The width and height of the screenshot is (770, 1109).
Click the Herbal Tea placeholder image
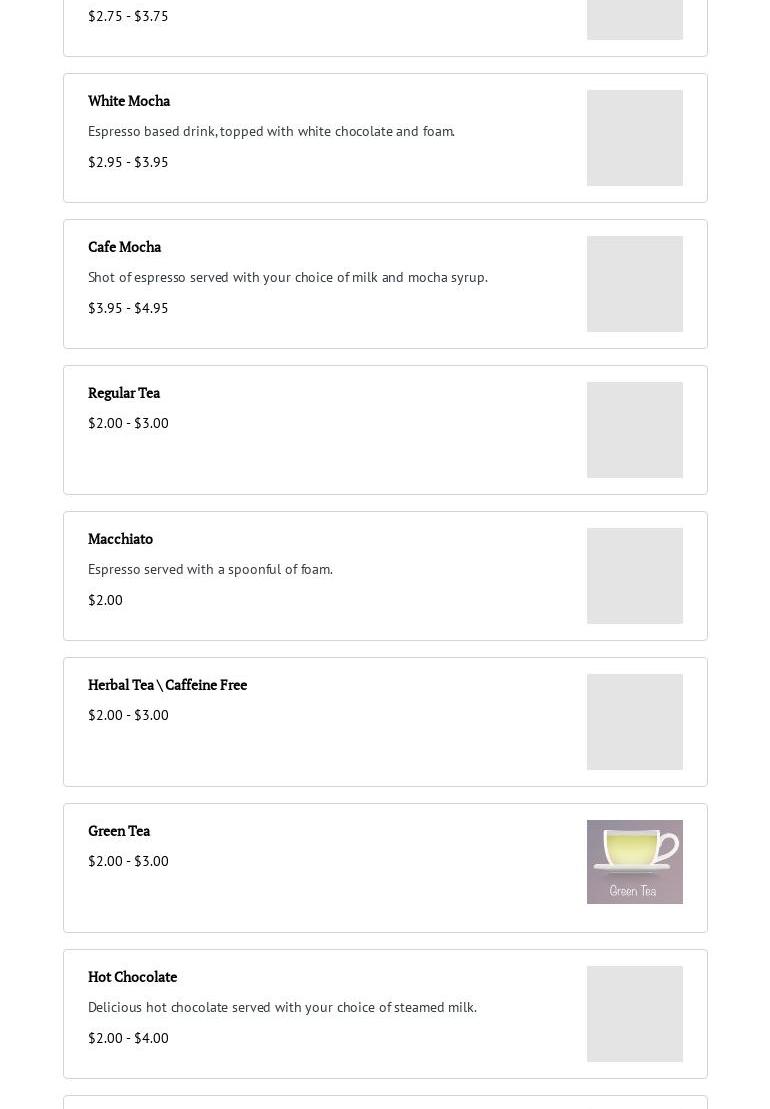(634, 722)
